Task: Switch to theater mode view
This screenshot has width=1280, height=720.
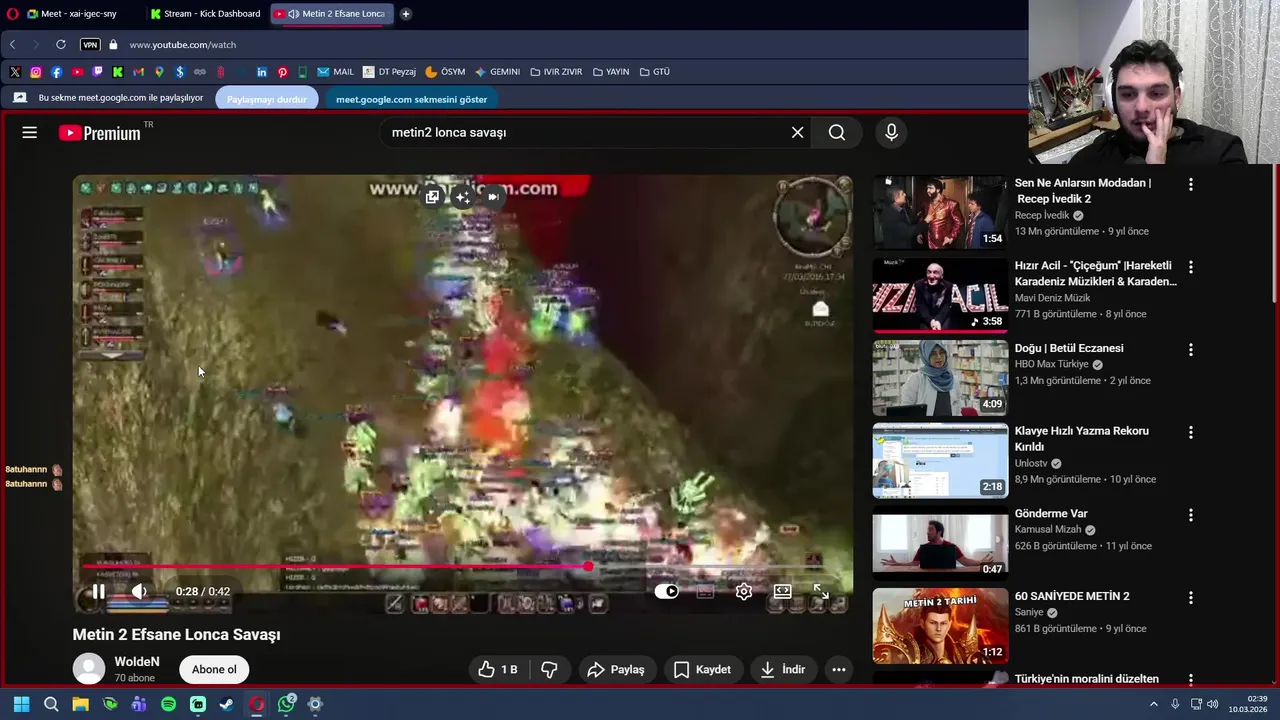Action: pos(782,591)
